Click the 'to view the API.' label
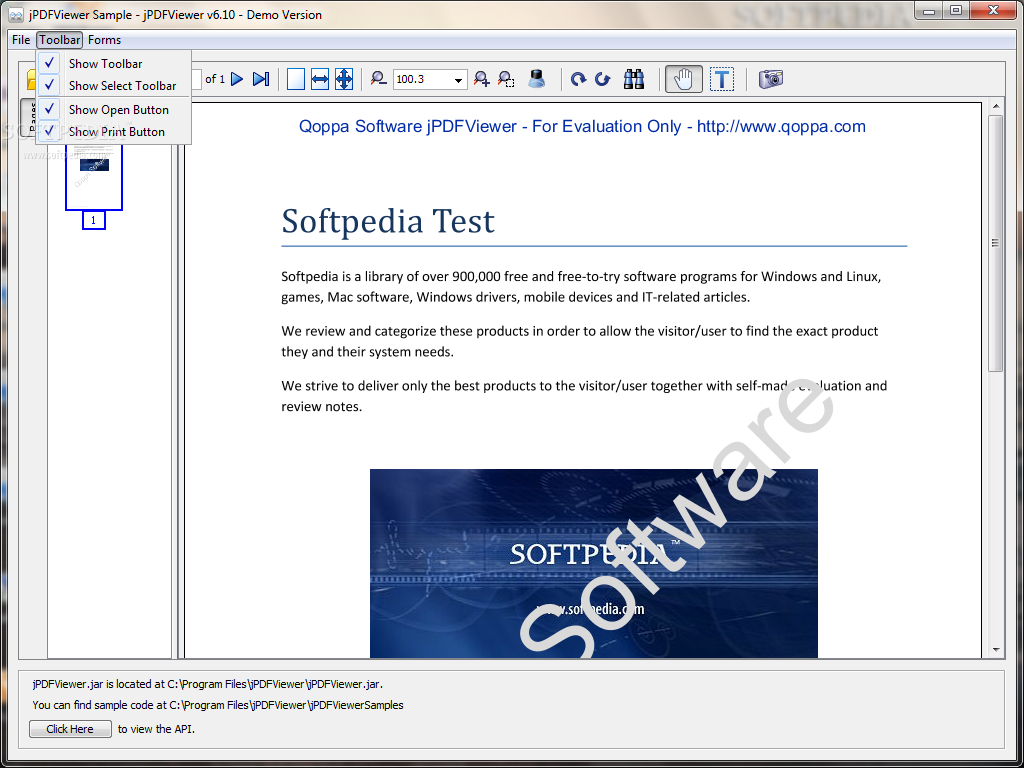 [x=157, y=729]
